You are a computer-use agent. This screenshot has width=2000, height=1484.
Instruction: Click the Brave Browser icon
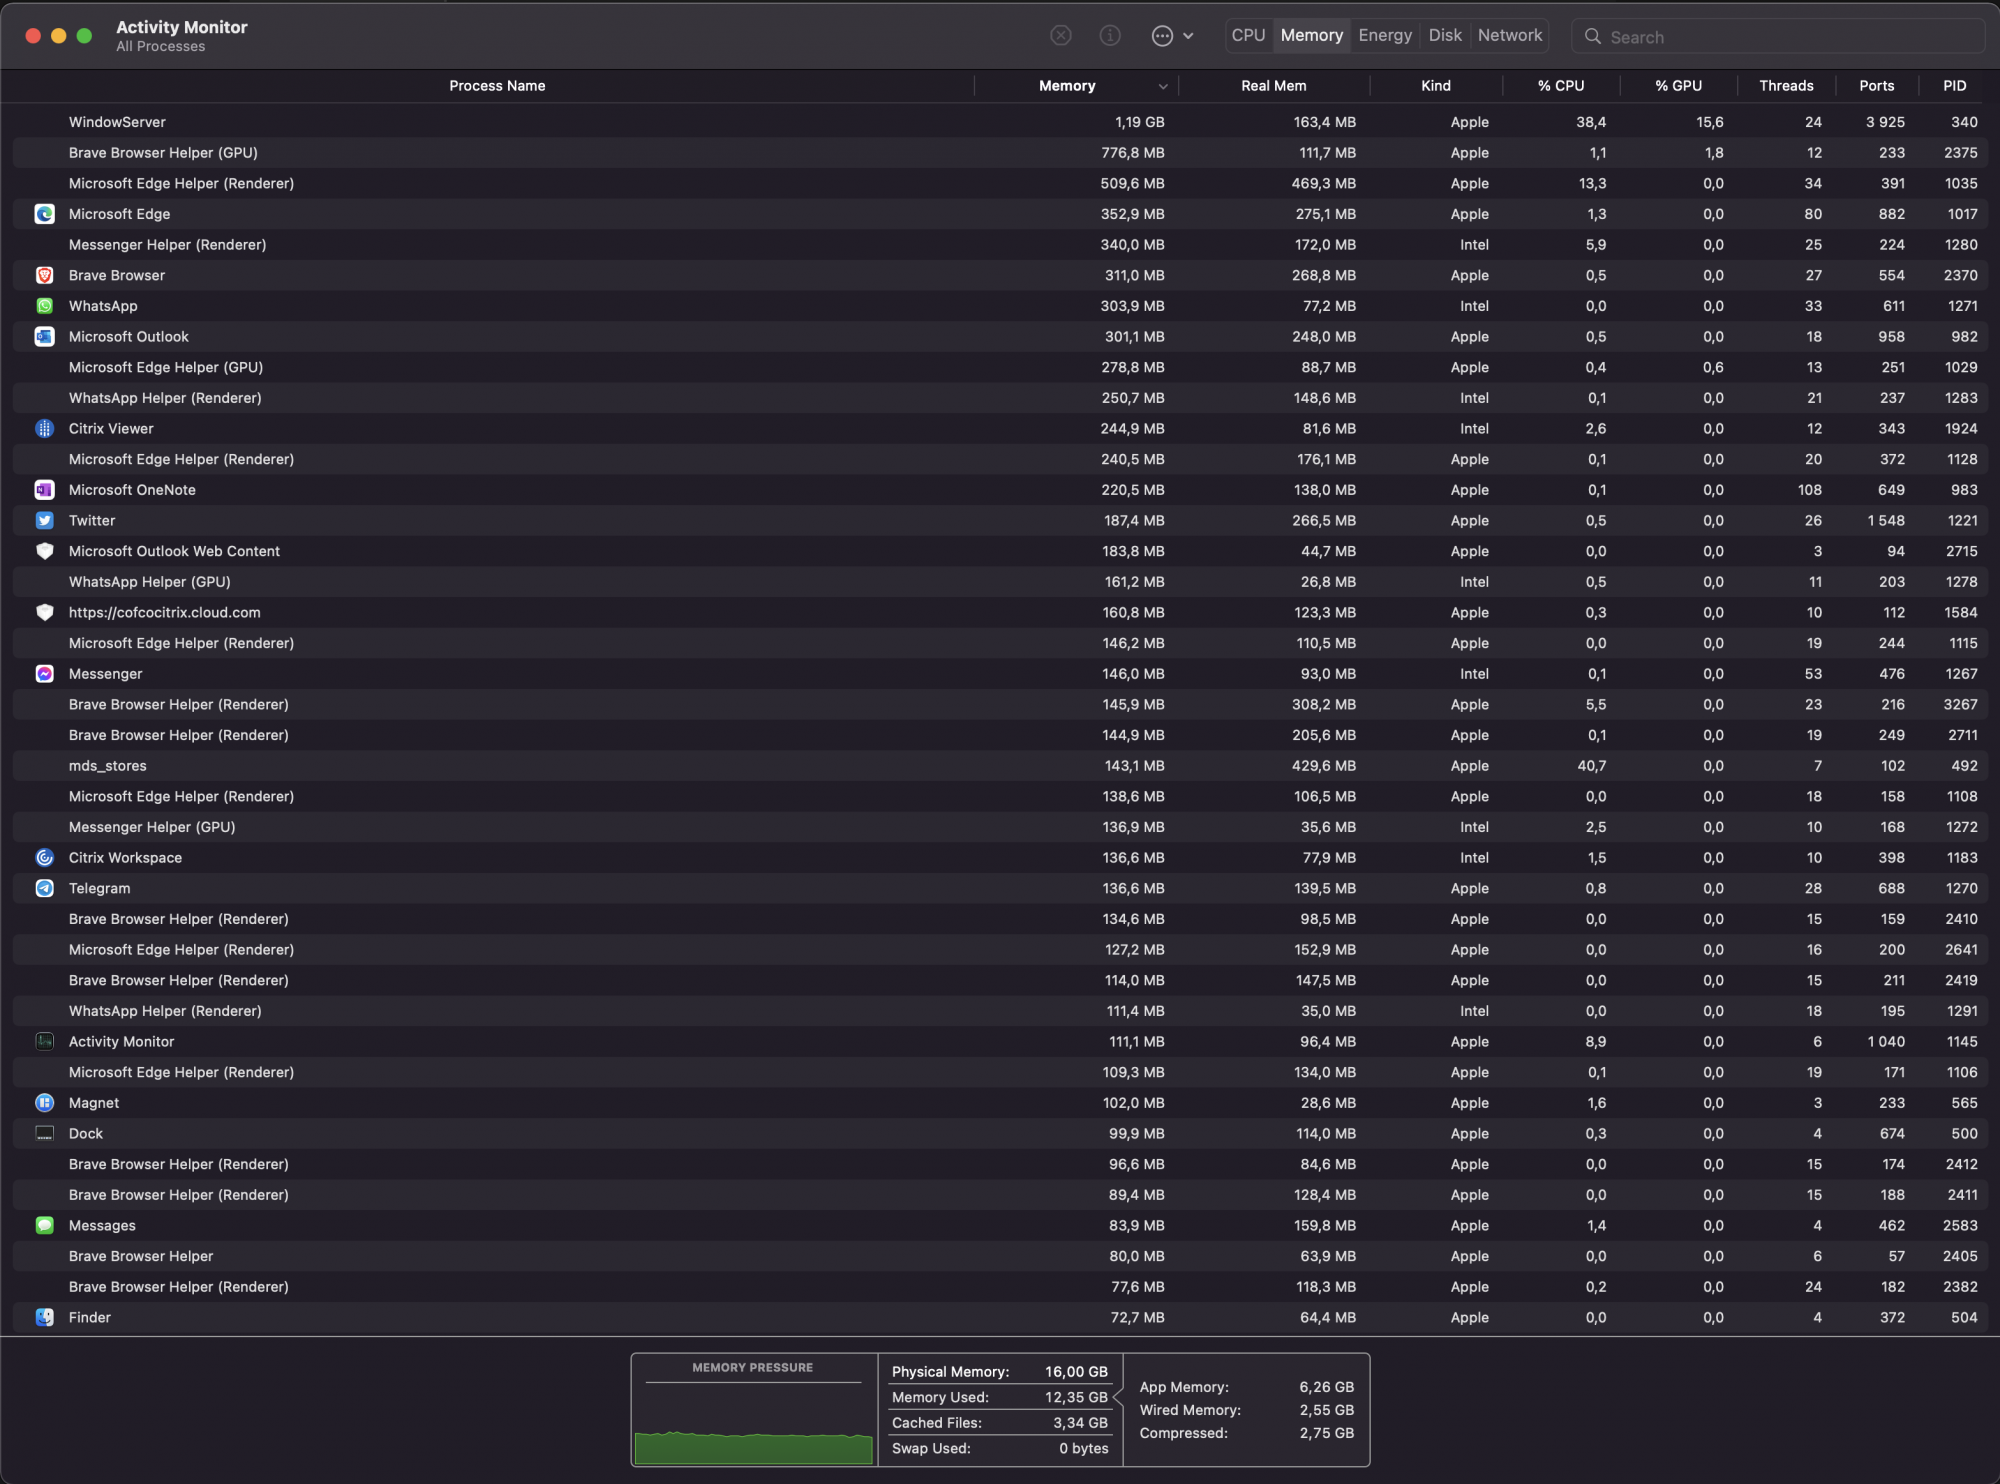(44, 275)
